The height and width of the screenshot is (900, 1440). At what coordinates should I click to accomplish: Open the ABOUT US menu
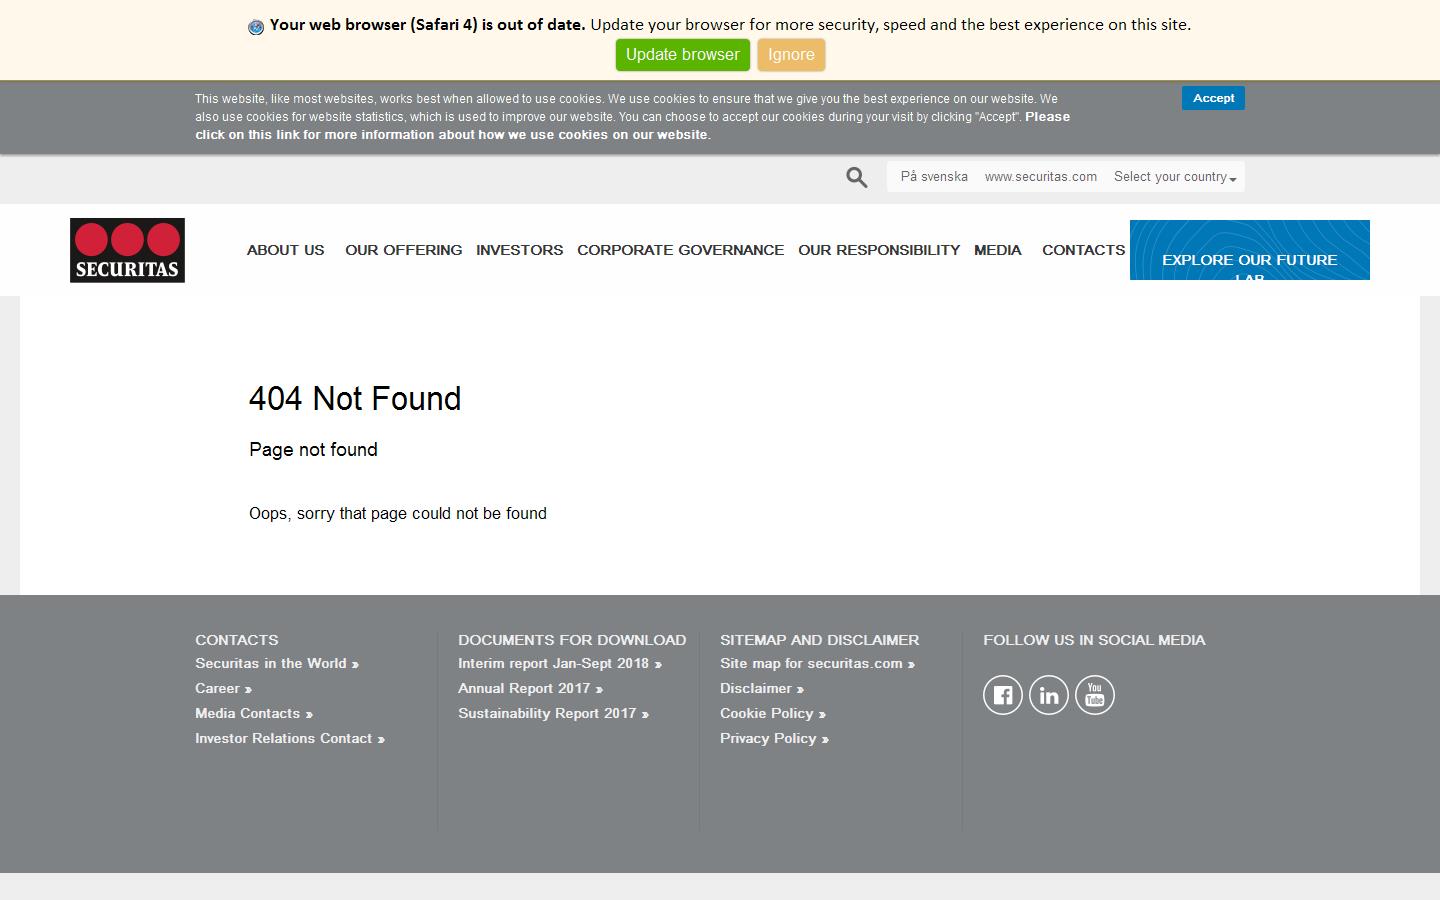pos(285,250)
